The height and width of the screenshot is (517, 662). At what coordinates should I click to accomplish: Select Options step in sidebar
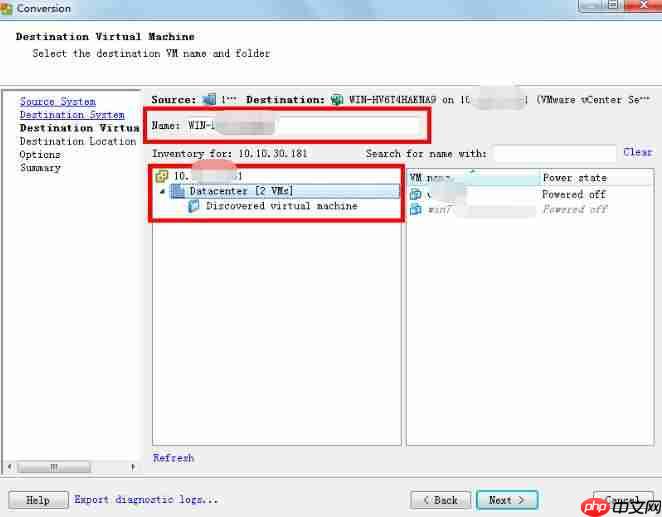[x=40, y=154]
